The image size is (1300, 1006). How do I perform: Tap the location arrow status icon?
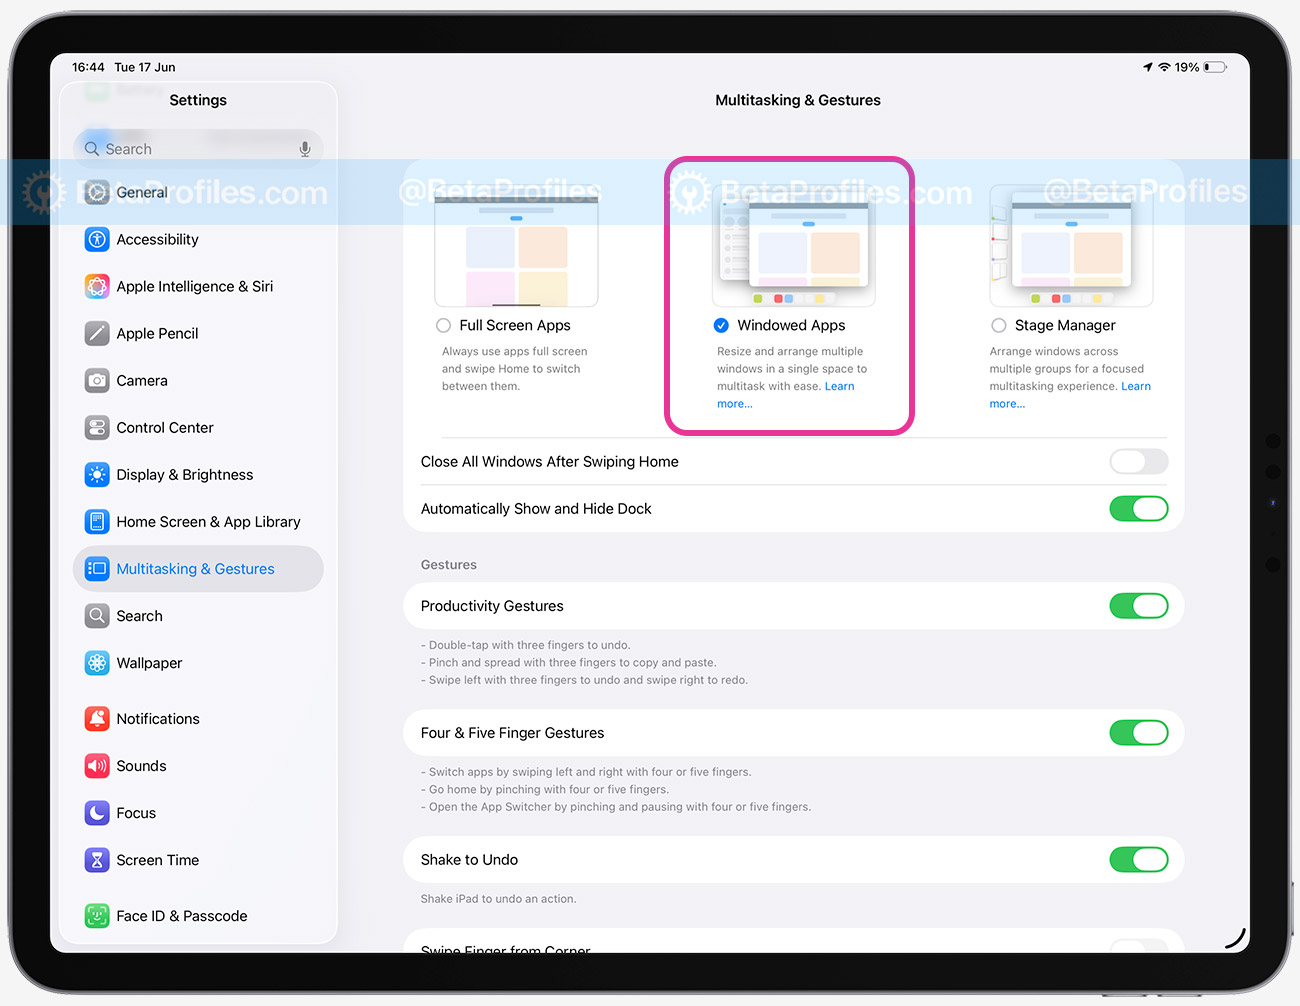1148,67
